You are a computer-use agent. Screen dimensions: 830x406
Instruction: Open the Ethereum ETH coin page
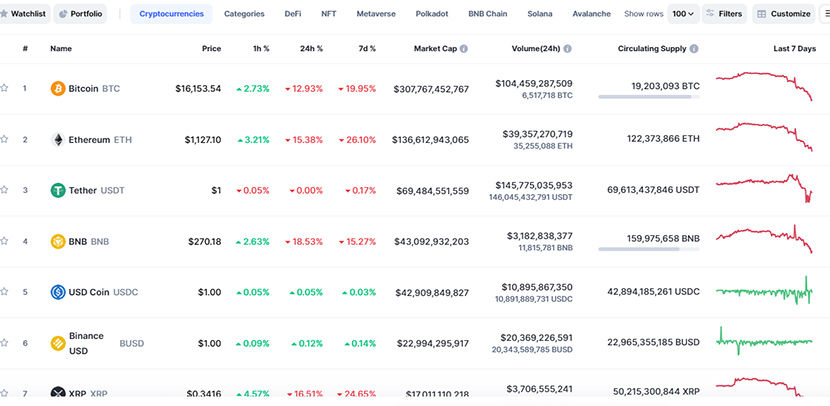(x=100, y=140)
